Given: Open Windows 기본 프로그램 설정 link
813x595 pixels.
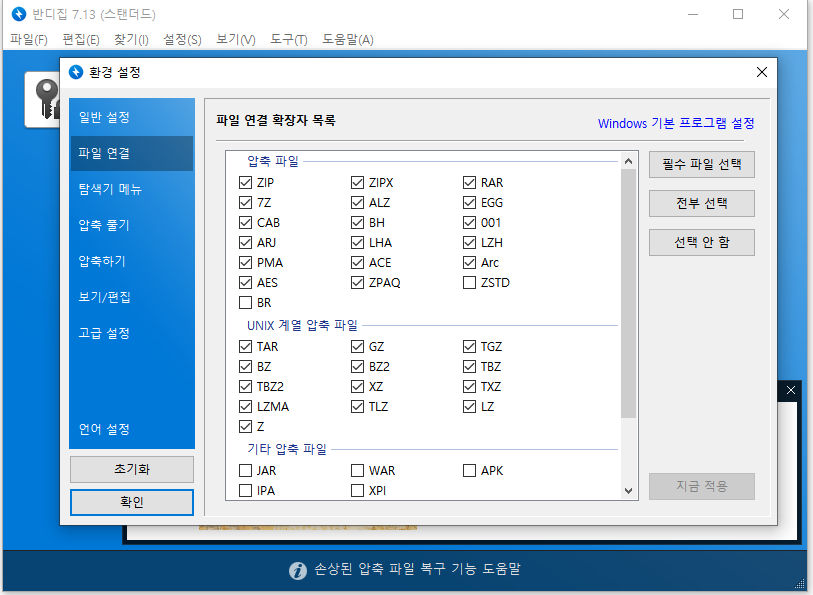Looking at the screenshot, I should [x=676, y=123].
